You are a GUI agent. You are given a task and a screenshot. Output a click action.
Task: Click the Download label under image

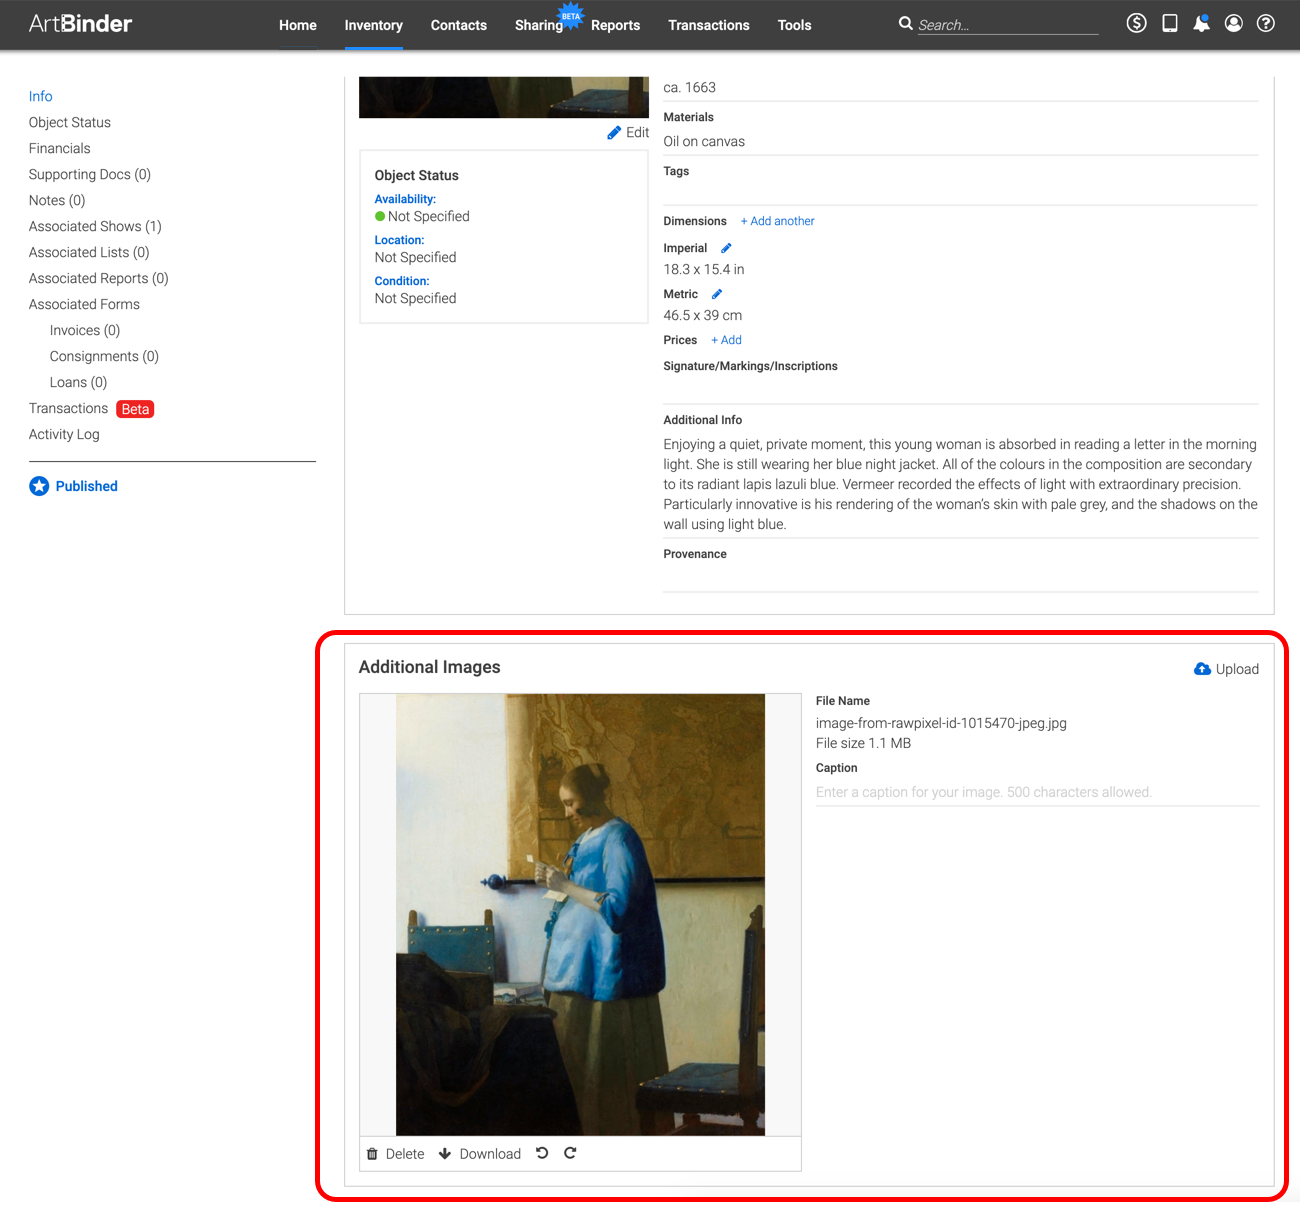490,1154
